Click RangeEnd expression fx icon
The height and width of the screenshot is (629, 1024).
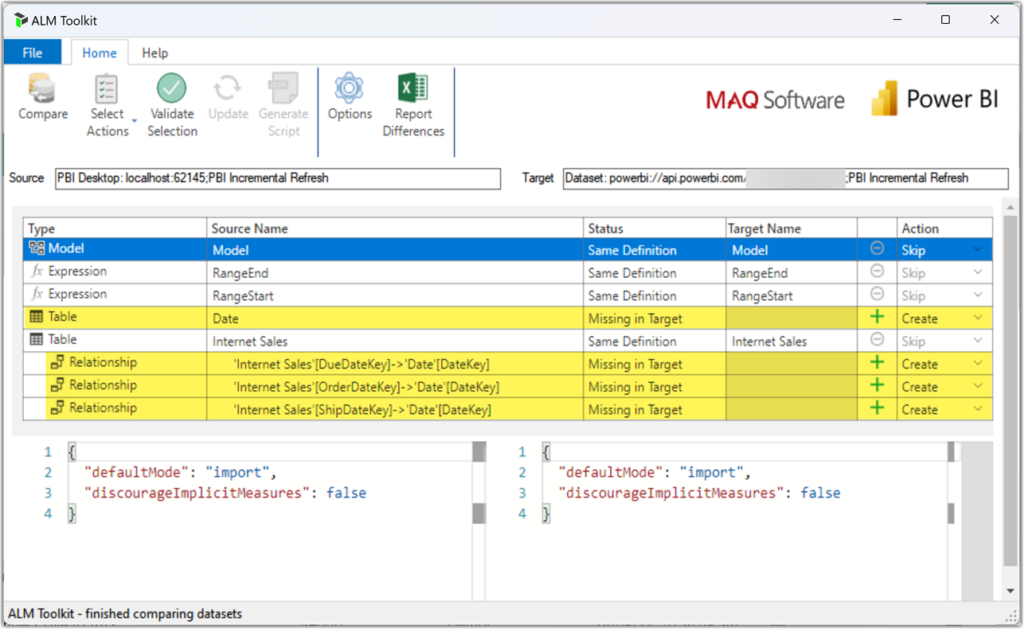pos(37,271)
